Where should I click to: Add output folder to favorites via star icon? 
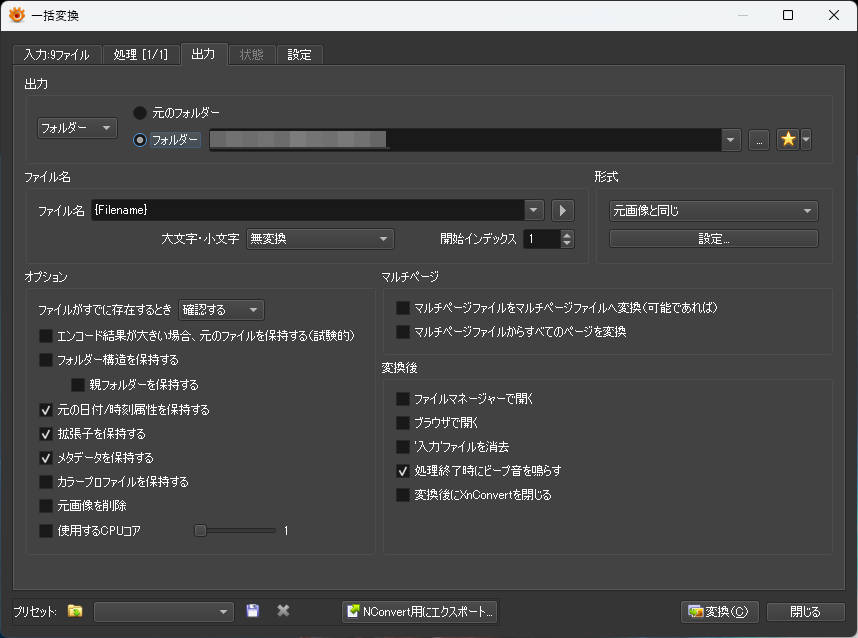[x=789, y=139]
